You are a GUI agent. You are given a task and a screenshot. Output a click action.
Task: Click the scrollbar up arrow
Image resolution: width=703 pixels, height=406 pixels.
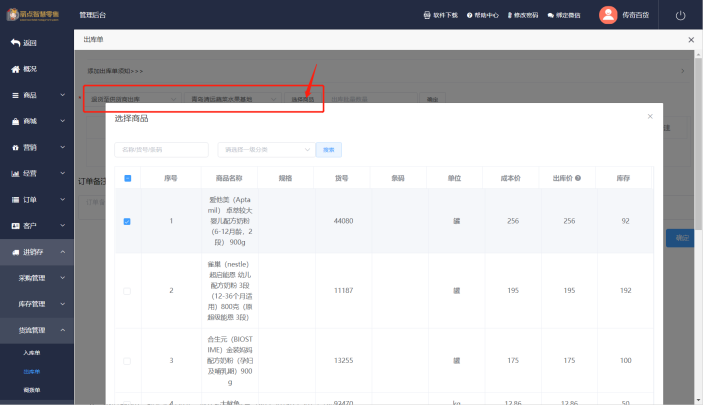pos(698,54)
